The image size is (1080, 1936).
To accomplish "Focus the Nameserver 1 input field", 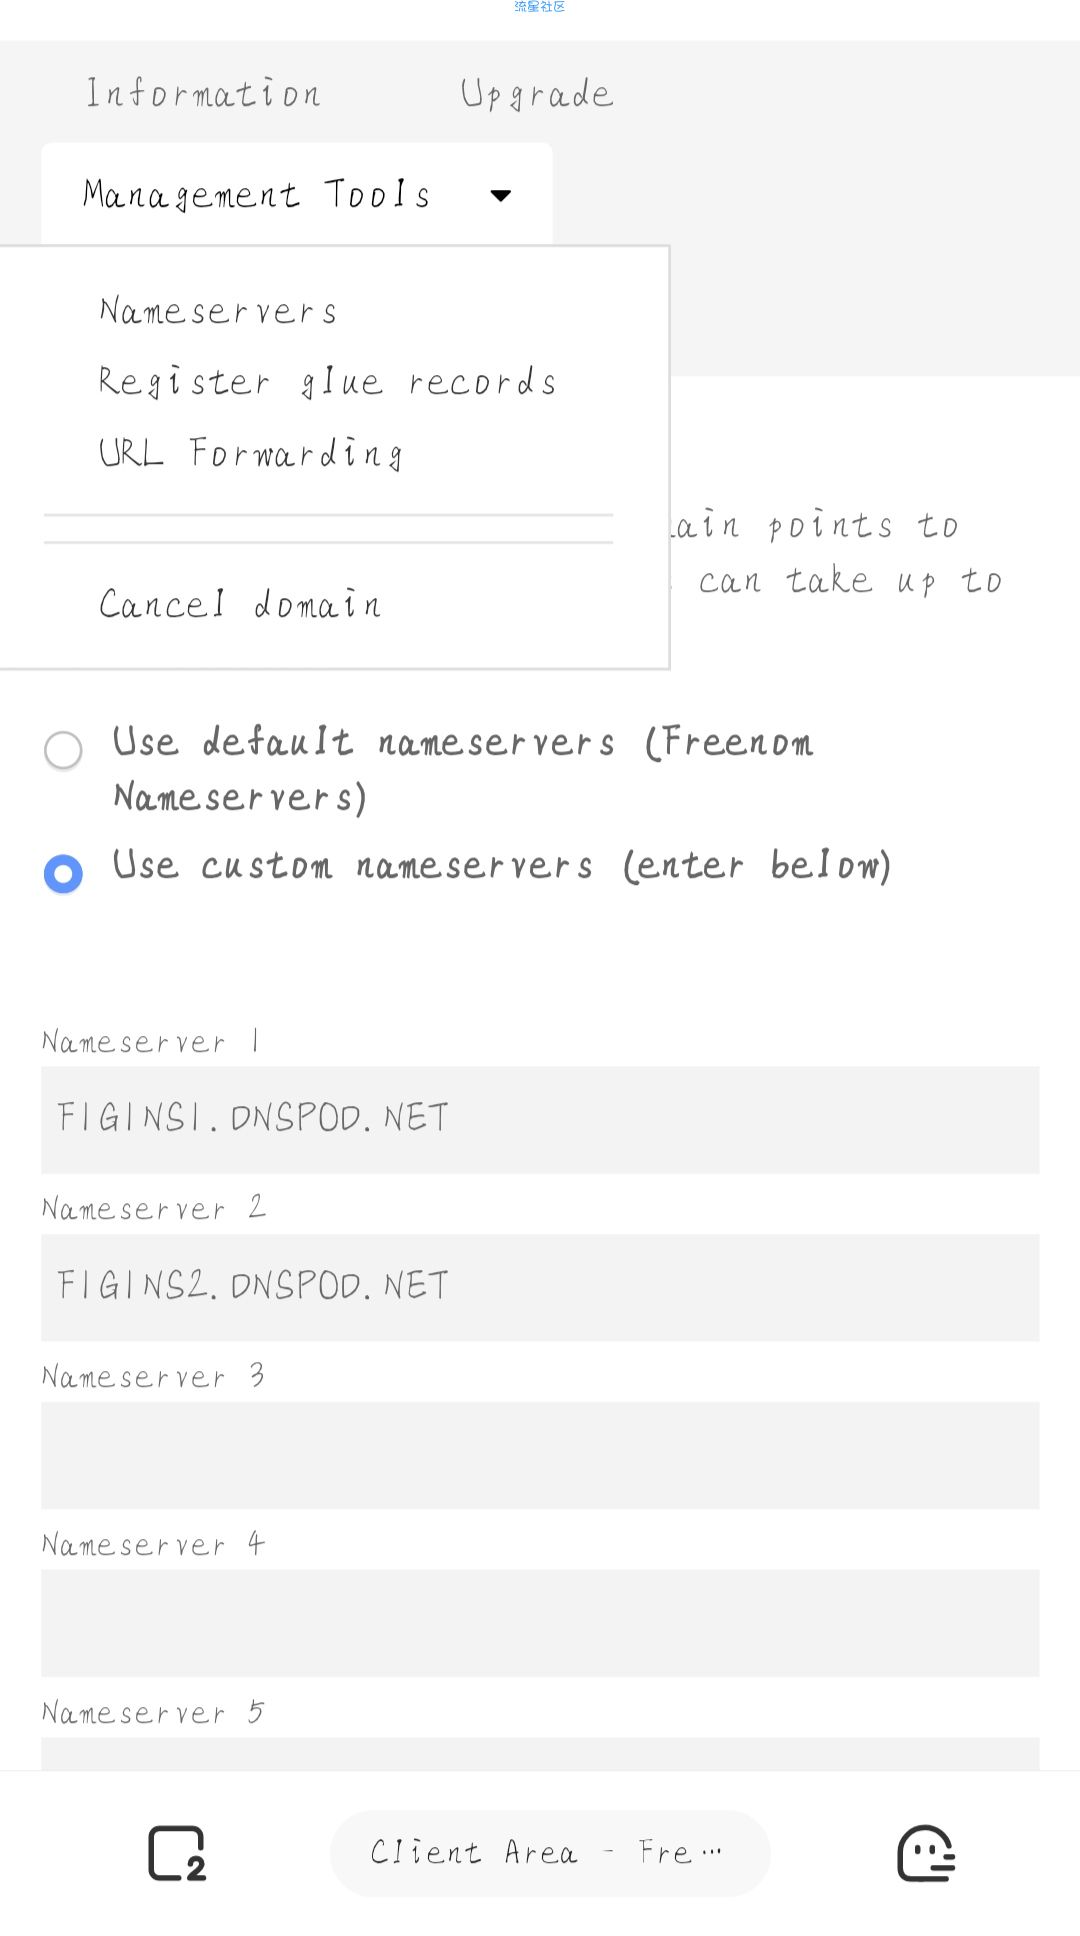I will (x=540, y=1120).
